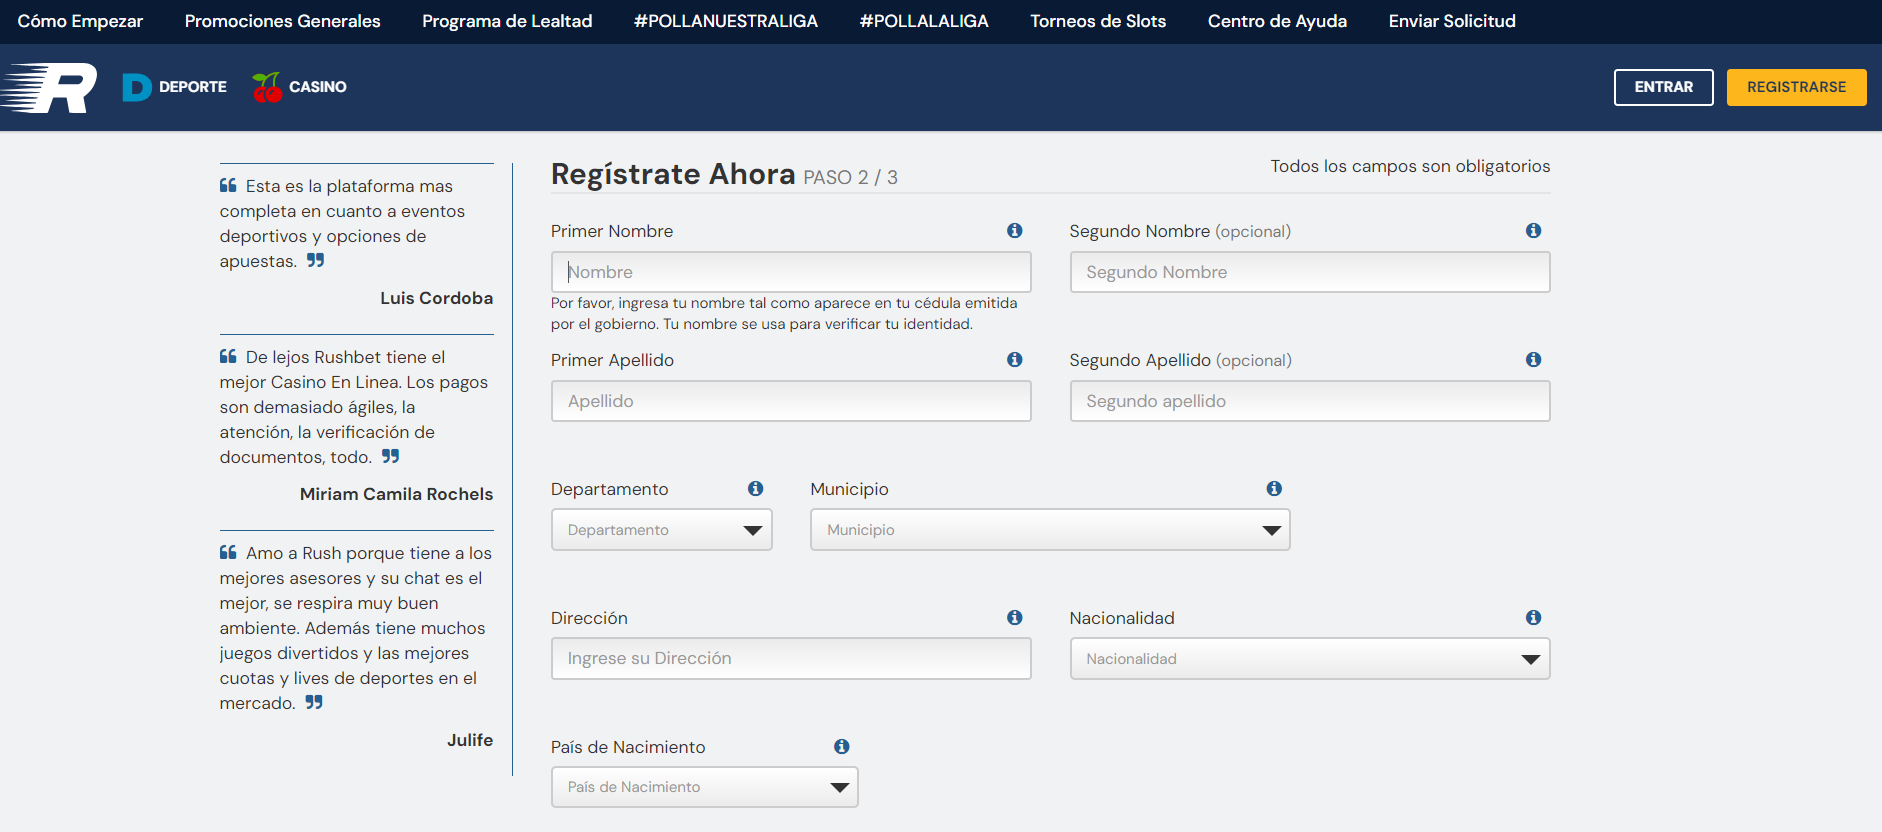Click 'Todos los campos son obligatorios' text

(x=1410, y=166)
